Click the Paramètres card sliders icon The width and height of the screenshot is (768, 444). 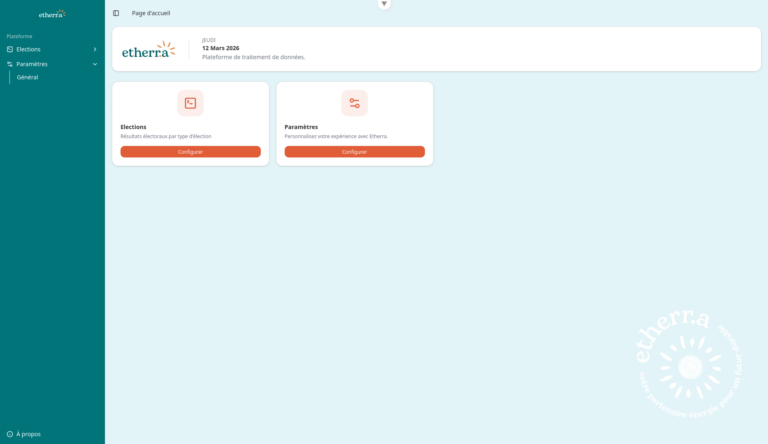click(x=354, y=103)
